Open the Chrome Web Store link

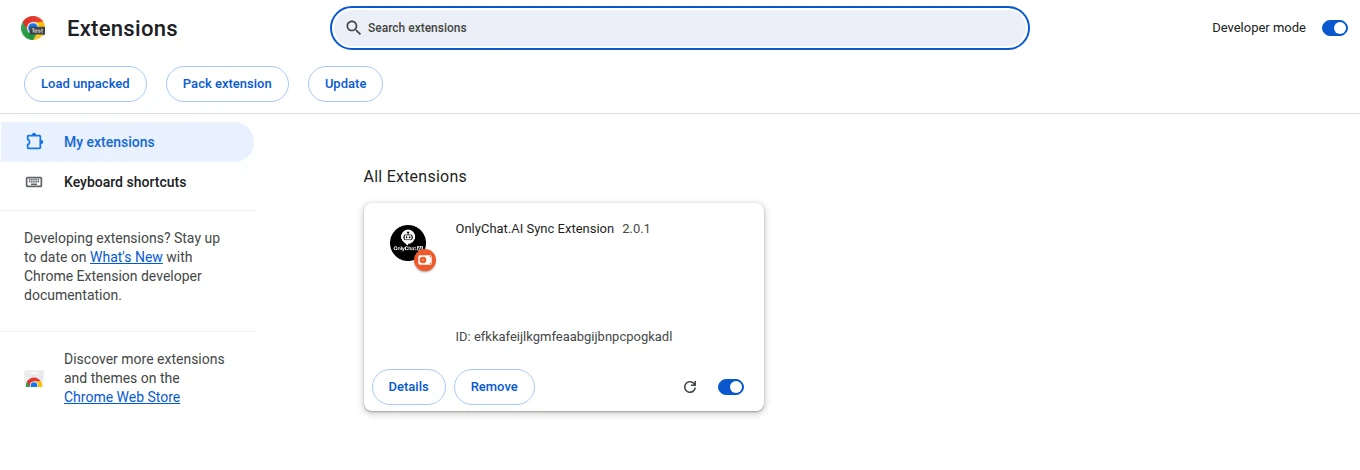tap(122, 397)
